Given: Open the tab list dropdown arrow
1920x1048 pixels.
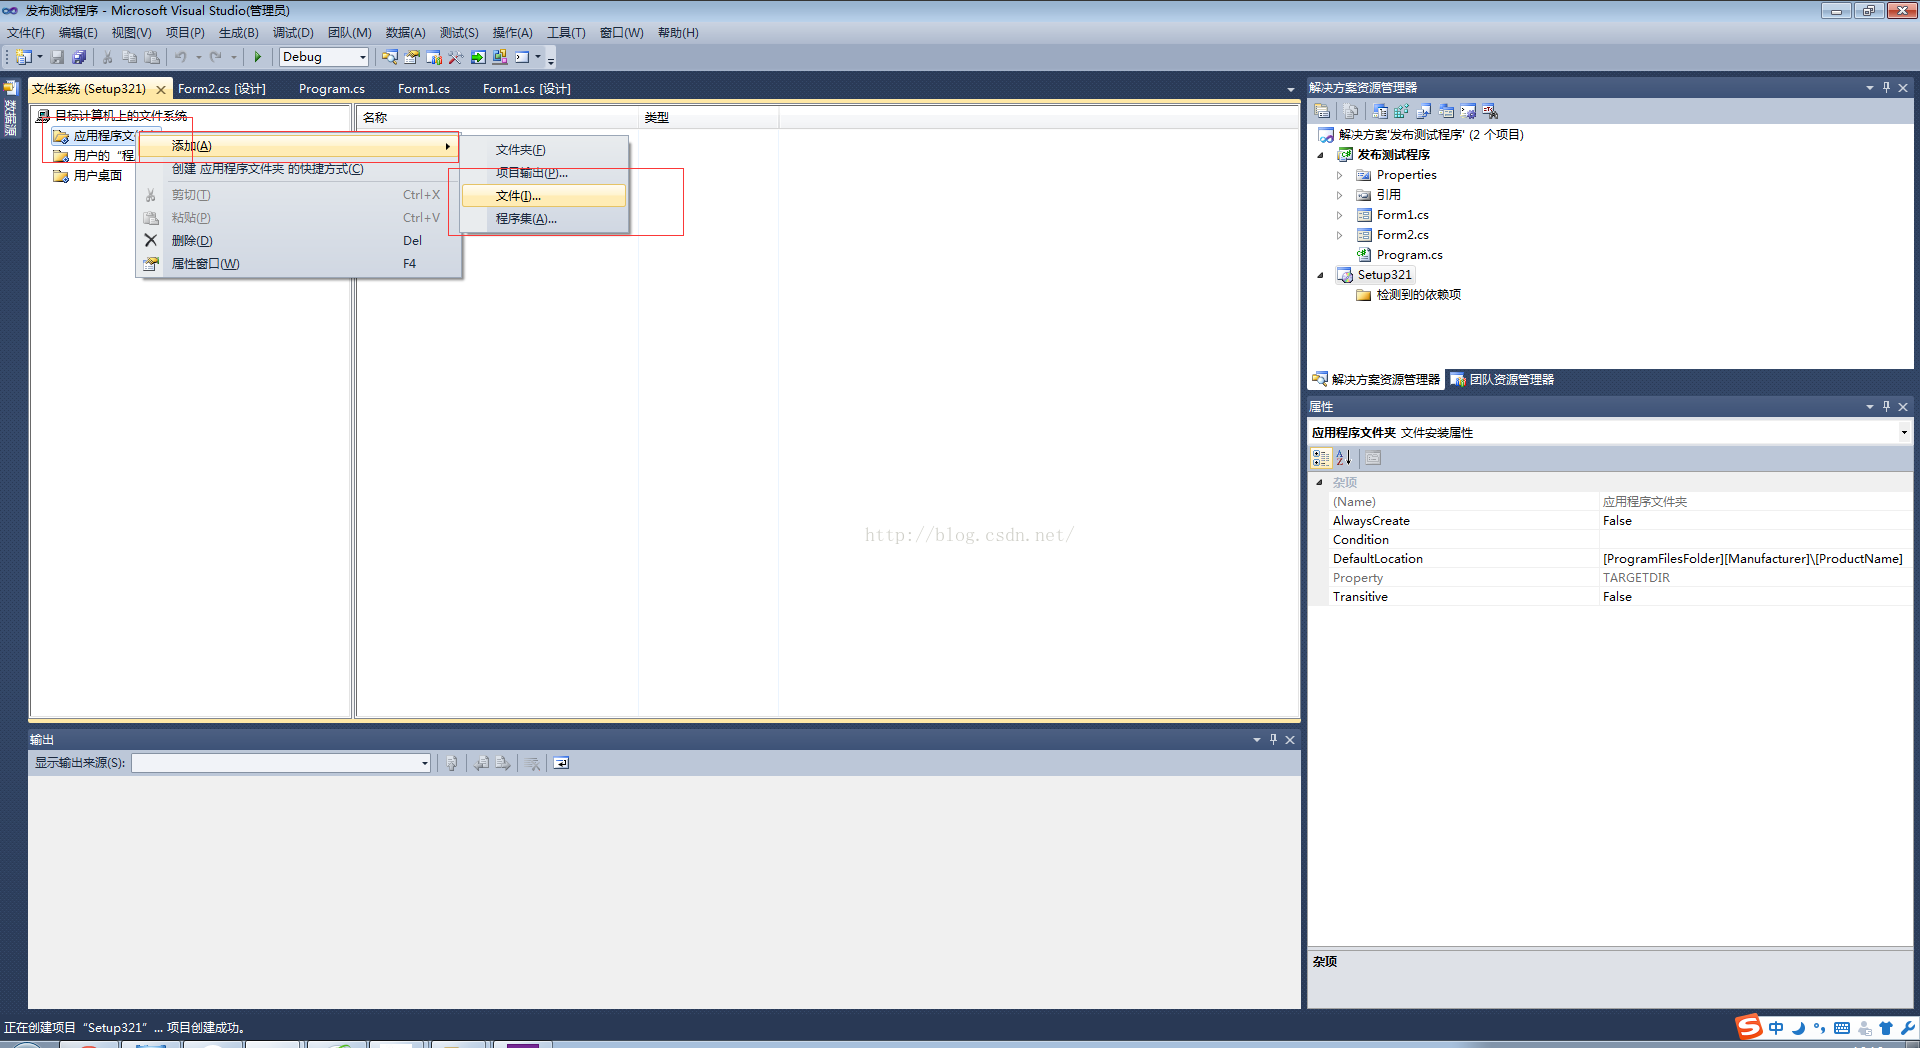Looking at the screenshot, I should click(1290, 89).
